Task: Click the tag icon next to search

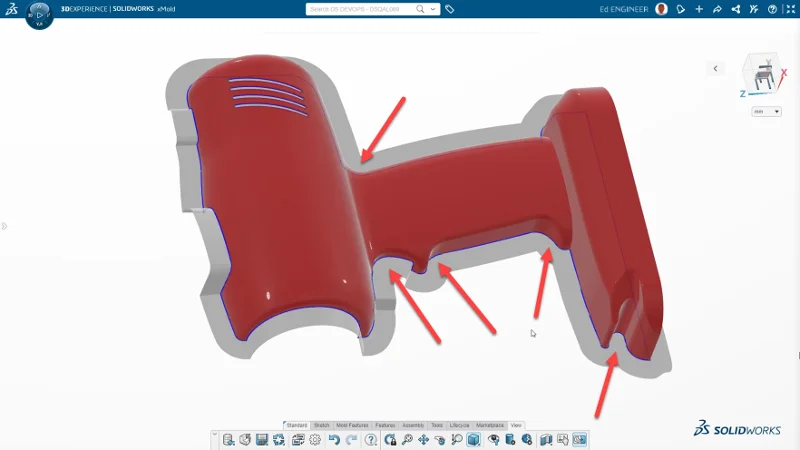Action: click(449, 9)
